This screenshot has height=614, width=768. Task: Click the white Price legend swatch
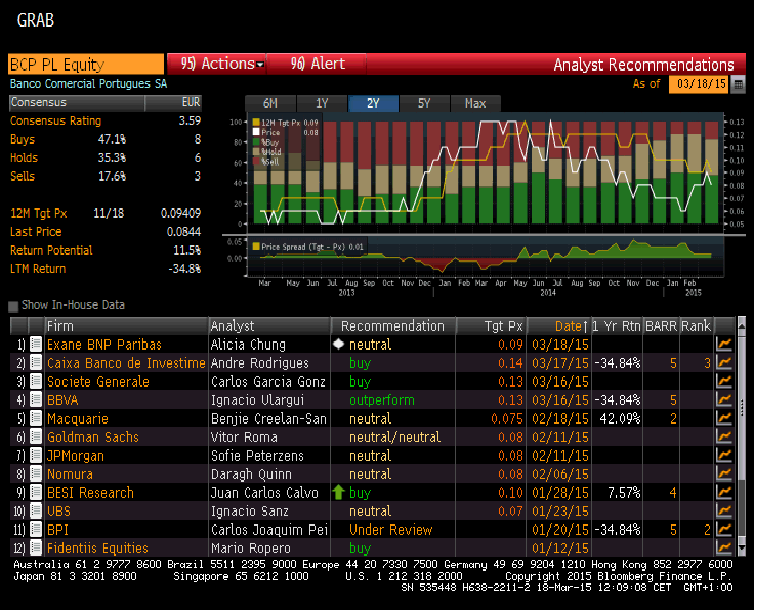[256, 132]
